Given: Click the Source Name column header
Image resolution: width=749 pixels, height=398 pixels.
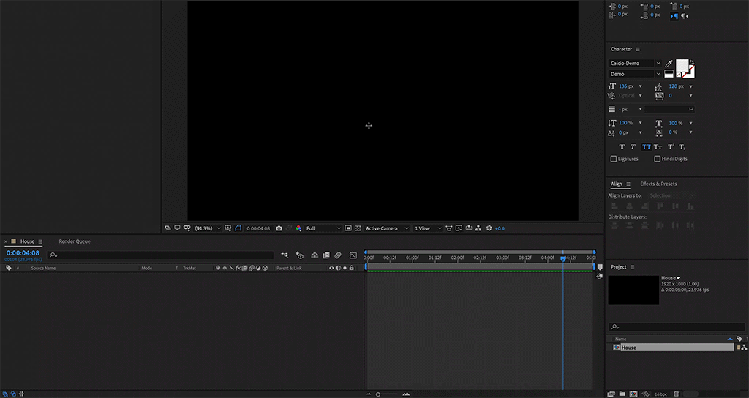Looking at the screenshot, I should pyautogui.click(x=43, y=268).
